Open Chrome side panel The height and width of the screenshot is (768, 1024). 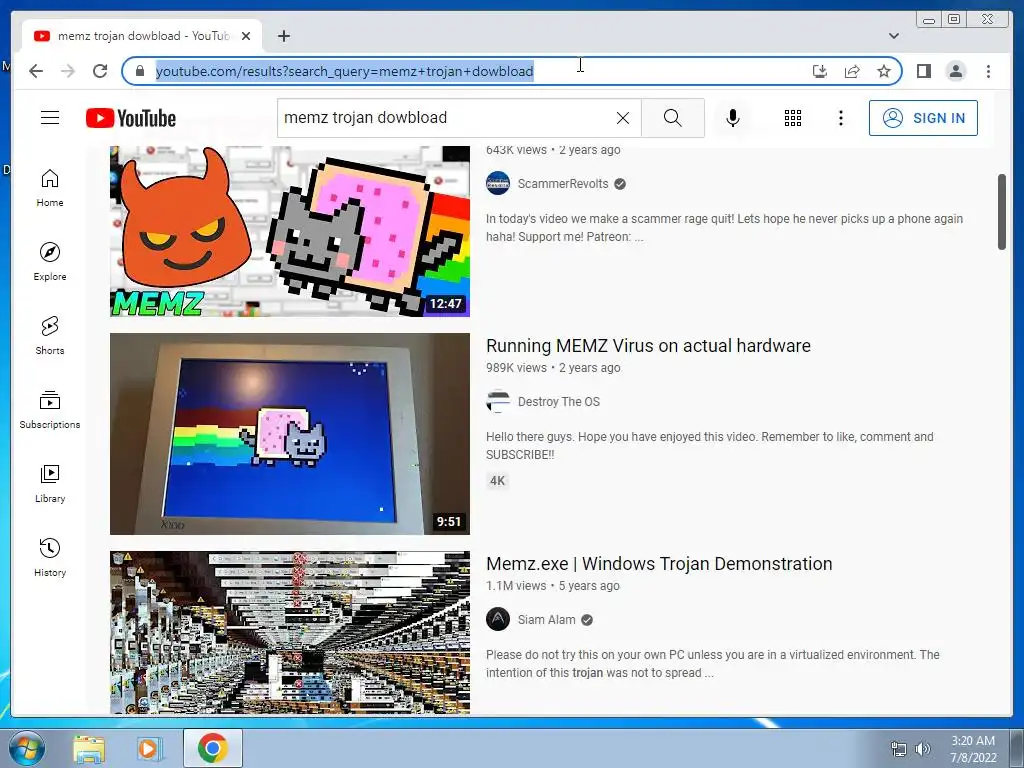pos(923,71)
